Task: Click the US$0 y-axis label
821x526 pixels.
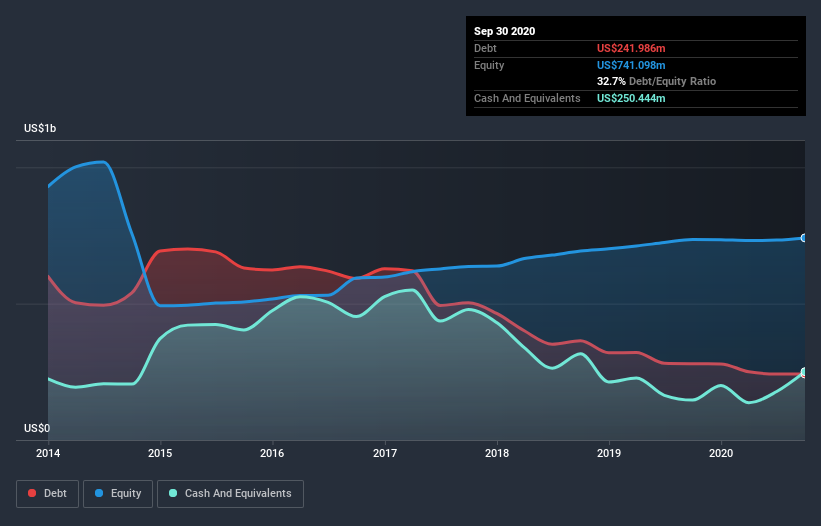Action: pos(37,428)
